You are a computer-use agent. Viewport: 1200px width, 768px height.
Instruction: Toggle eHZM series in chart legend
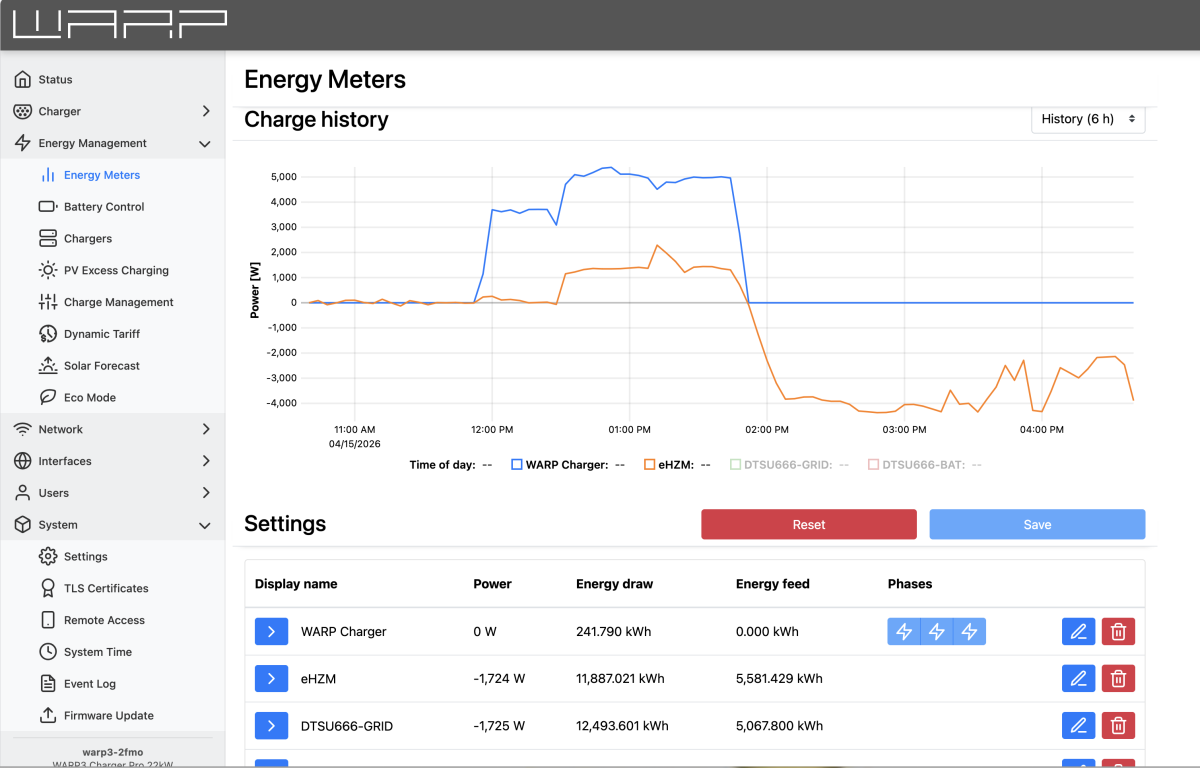pyautogui.click(x=650, y=464)
